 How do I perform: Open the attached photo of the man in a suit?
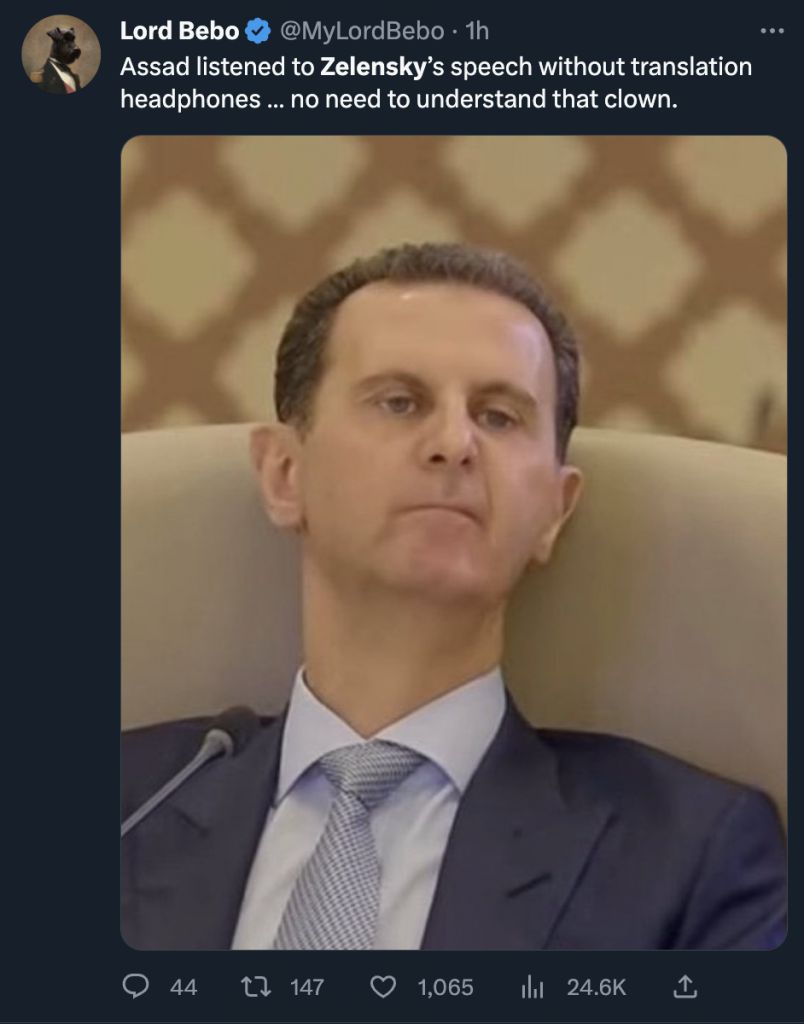click(453, 542)
